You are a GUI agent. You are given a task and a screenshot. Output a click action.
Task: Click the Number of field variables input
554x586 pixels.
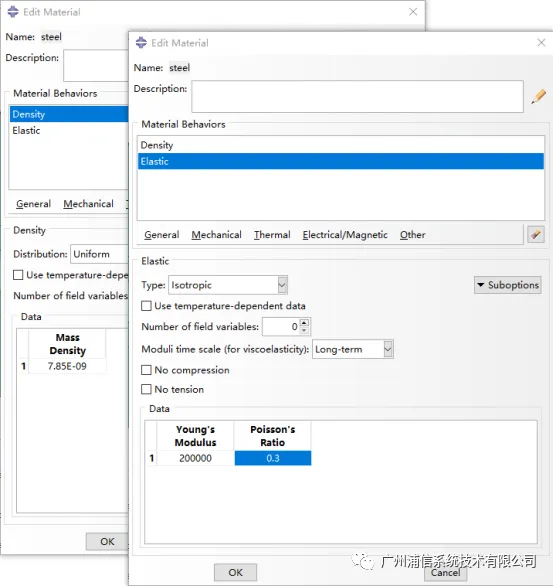pos(281,327)
